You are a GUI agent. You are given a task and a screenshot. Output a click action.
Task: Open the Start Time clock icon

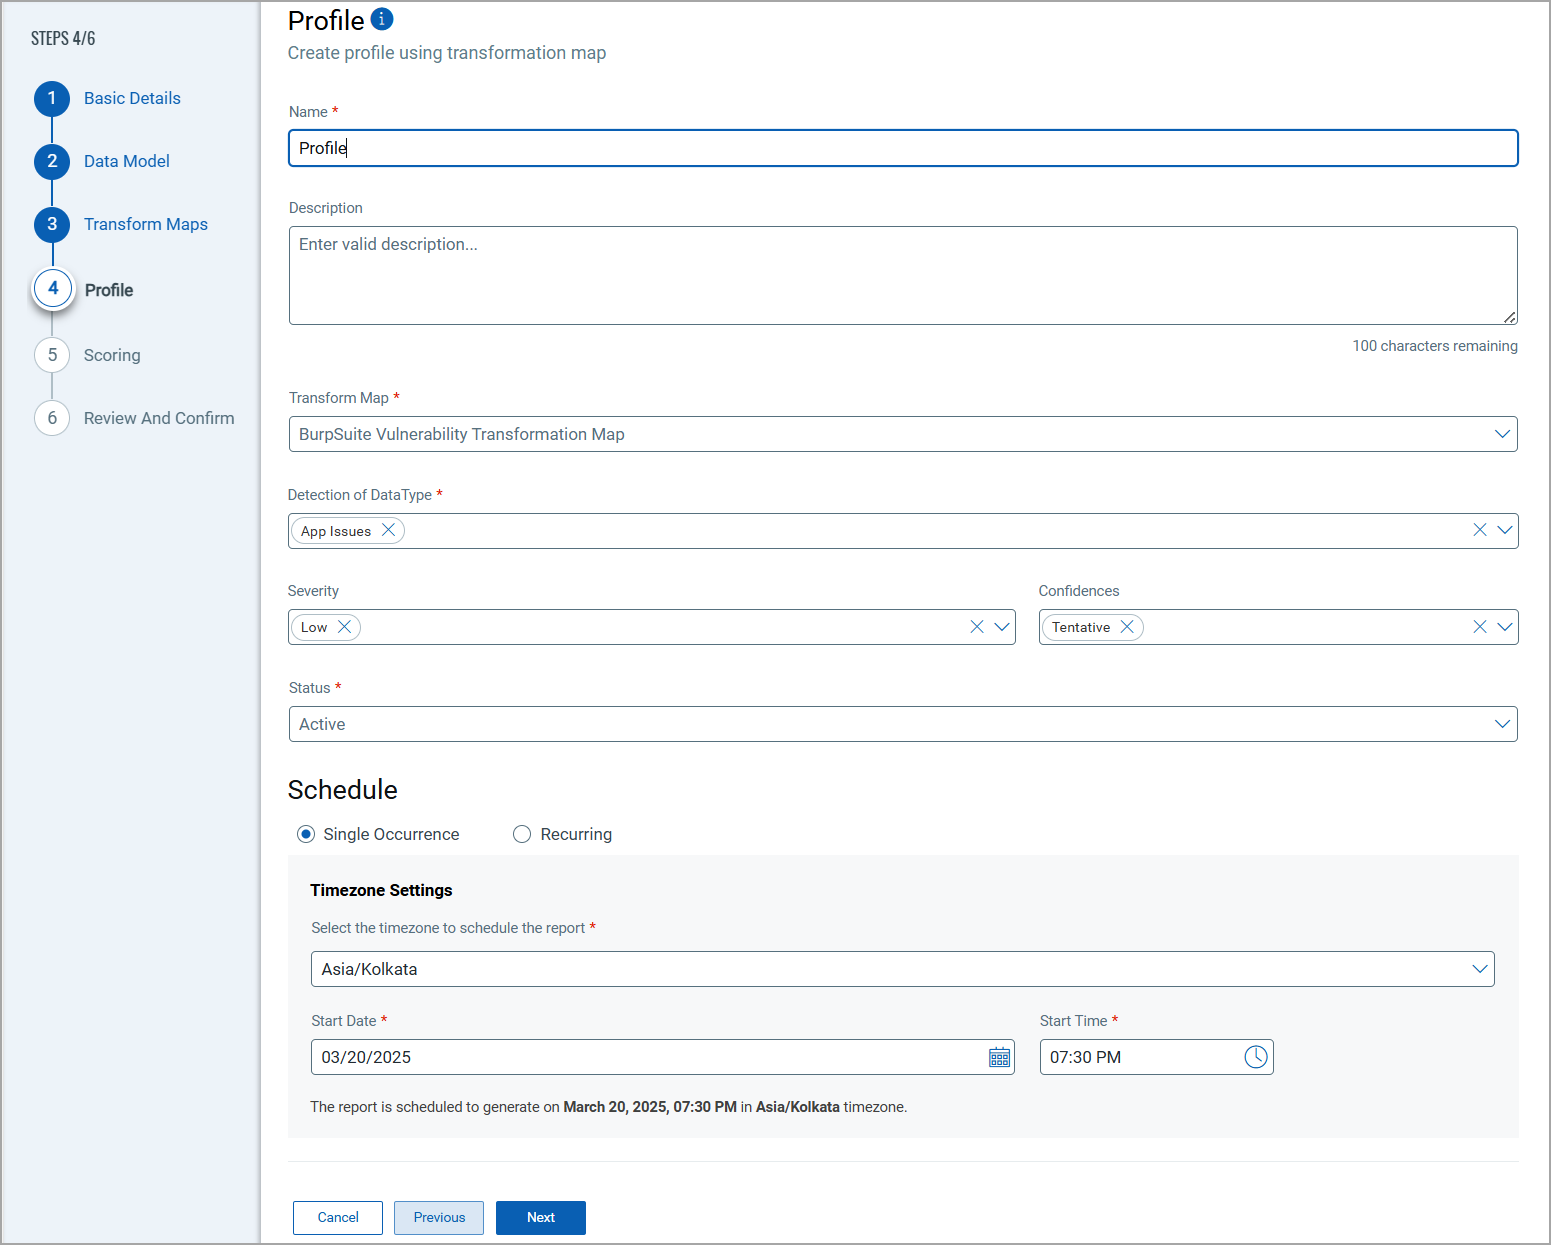pyautogui.click(x=1255, y=1057)
